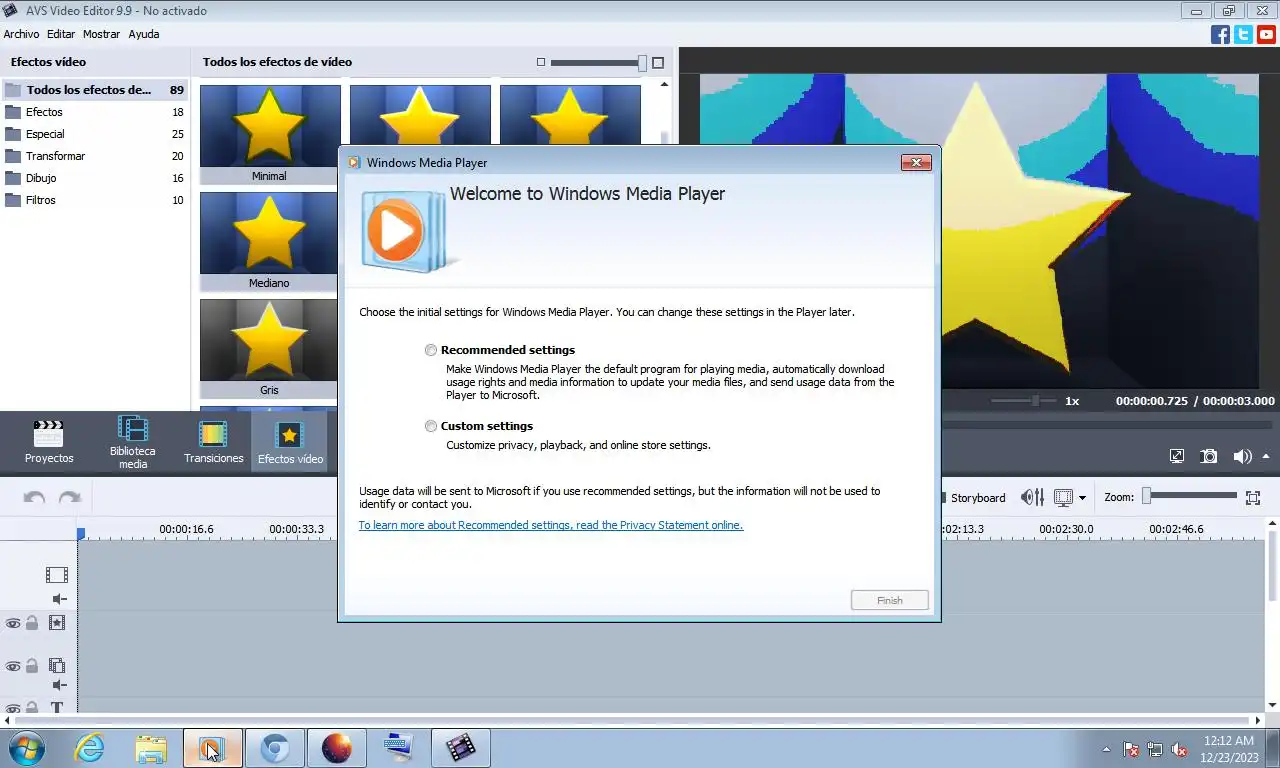Select the Recommended settings radio button
This screenshot has width=1280, height=768.
coord(431,350)
